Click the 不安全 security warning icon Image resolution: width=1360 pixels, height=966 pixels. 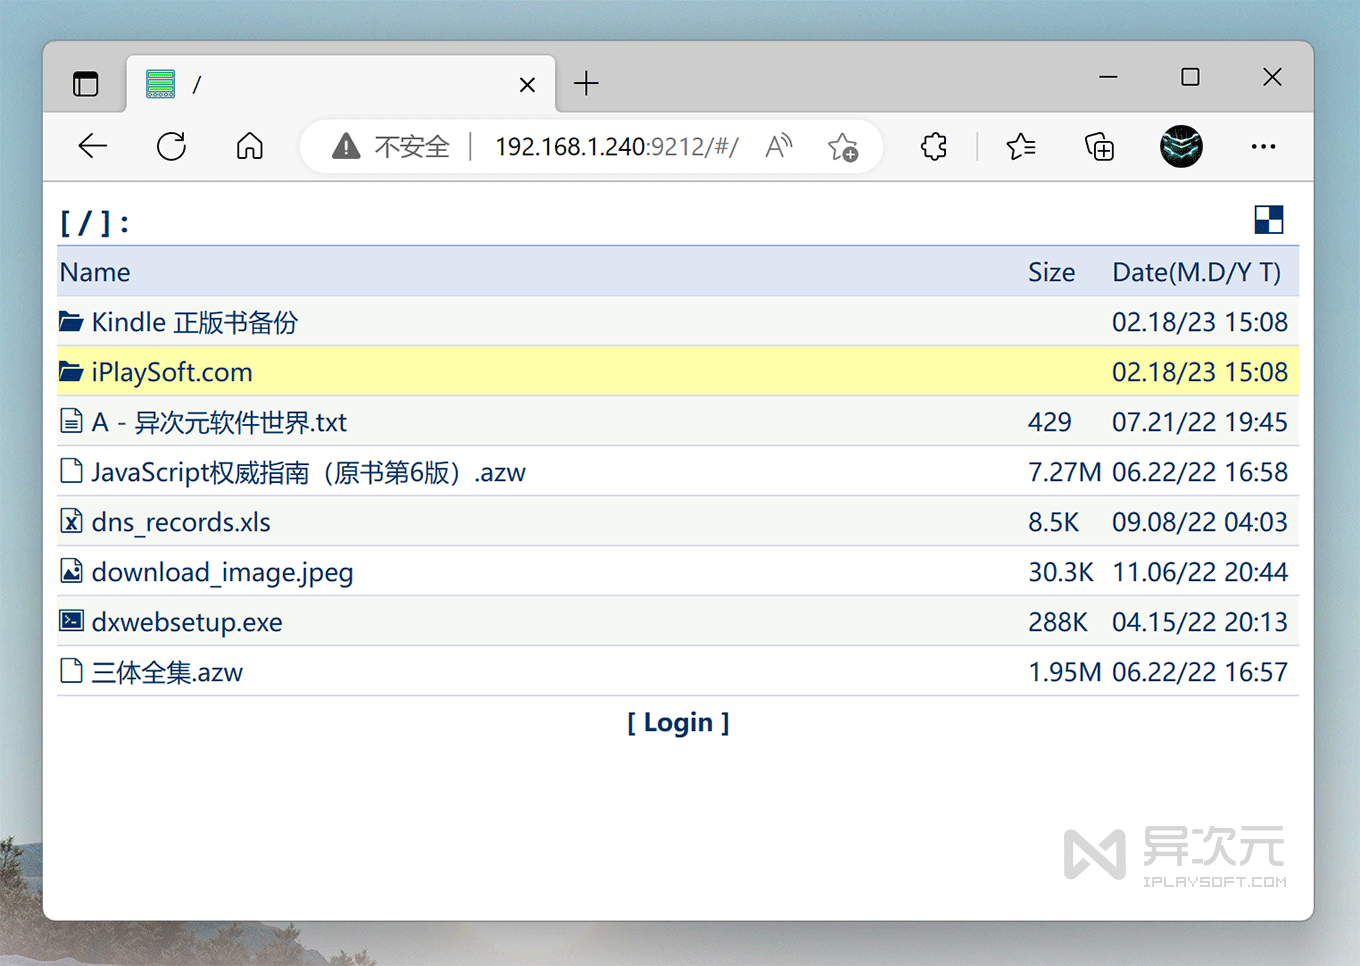pos(345,146)
